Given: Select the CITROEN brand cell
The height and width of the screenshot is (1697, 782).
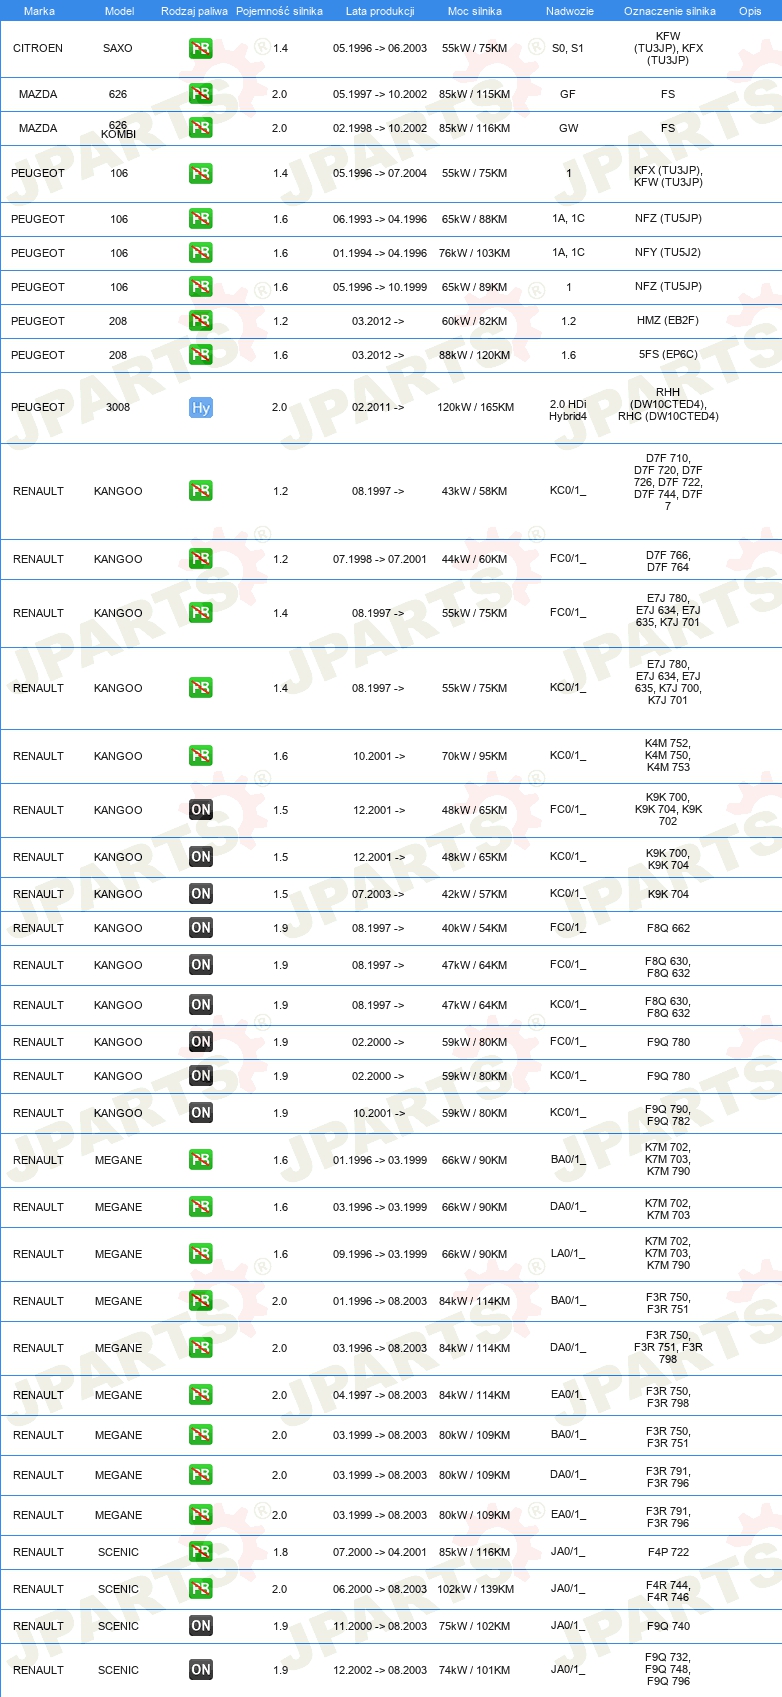Looking at the screenshot, I should point(38,48).
